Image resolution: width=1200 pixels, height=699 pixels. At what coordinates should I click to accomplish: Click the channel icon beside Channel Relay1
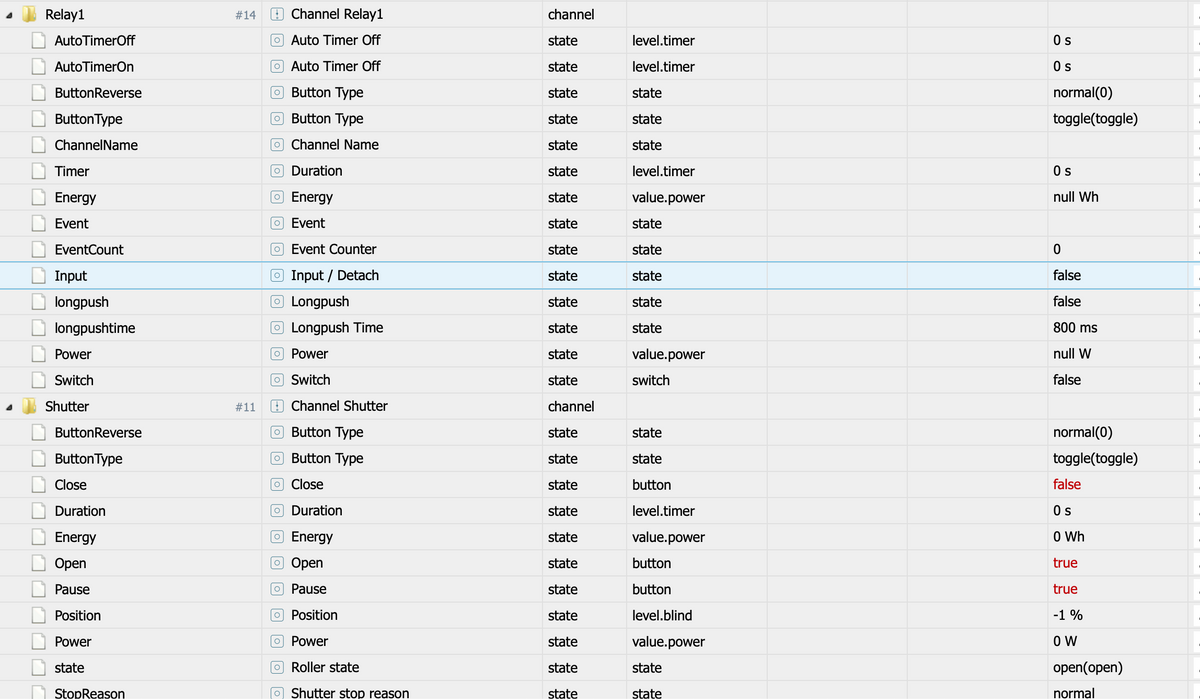click(278, 14)
